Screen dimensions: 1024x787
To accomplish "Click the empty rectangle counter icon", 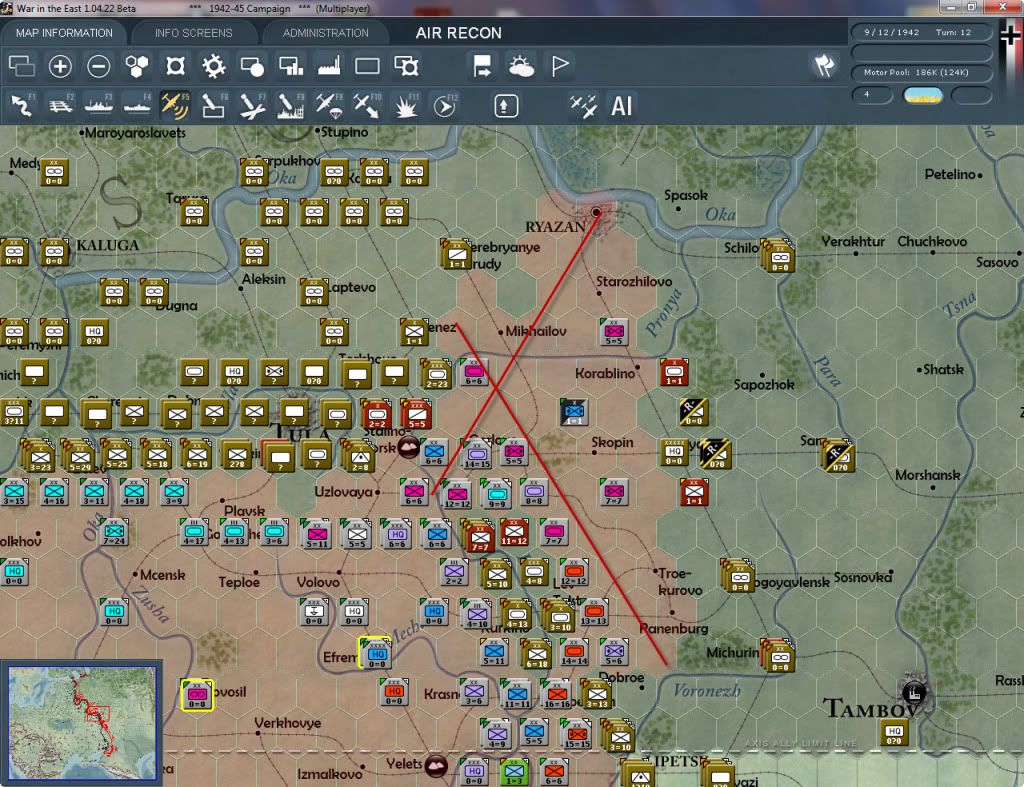I will point(367,66).
